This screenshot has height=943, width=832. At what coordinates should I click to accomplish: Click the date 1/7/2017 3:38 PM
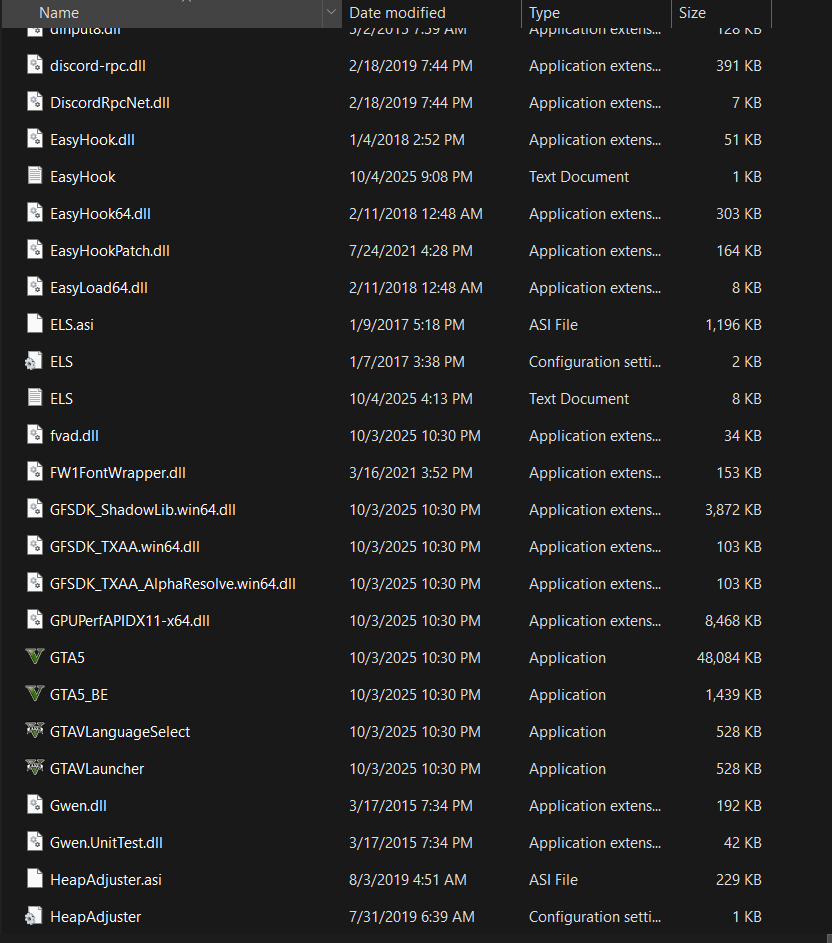coord(407,362)
